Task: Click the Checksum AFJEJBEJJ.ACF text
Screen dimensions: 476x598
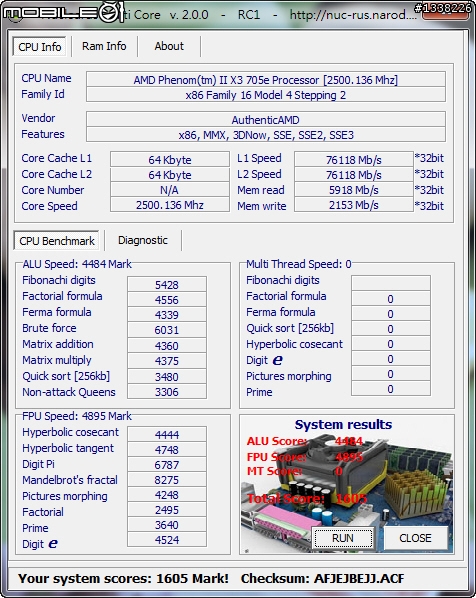Action: [322, 579]
